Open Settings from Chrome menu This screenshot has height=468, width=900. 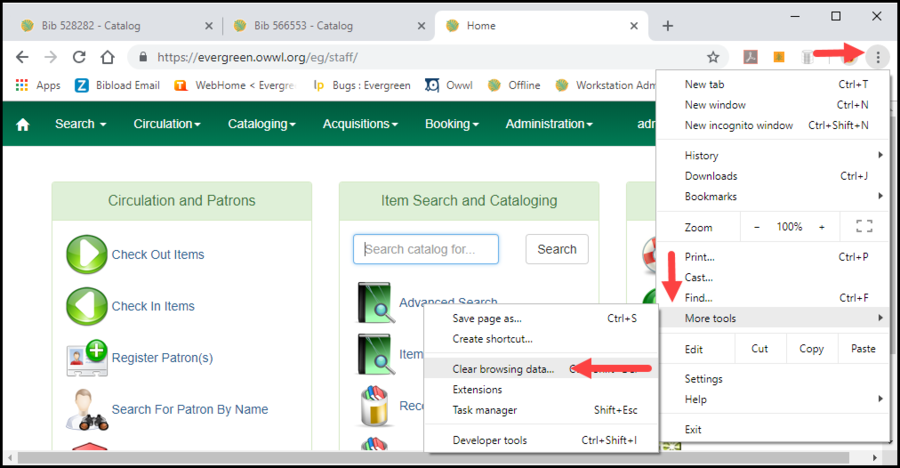(x=774, y=378)
